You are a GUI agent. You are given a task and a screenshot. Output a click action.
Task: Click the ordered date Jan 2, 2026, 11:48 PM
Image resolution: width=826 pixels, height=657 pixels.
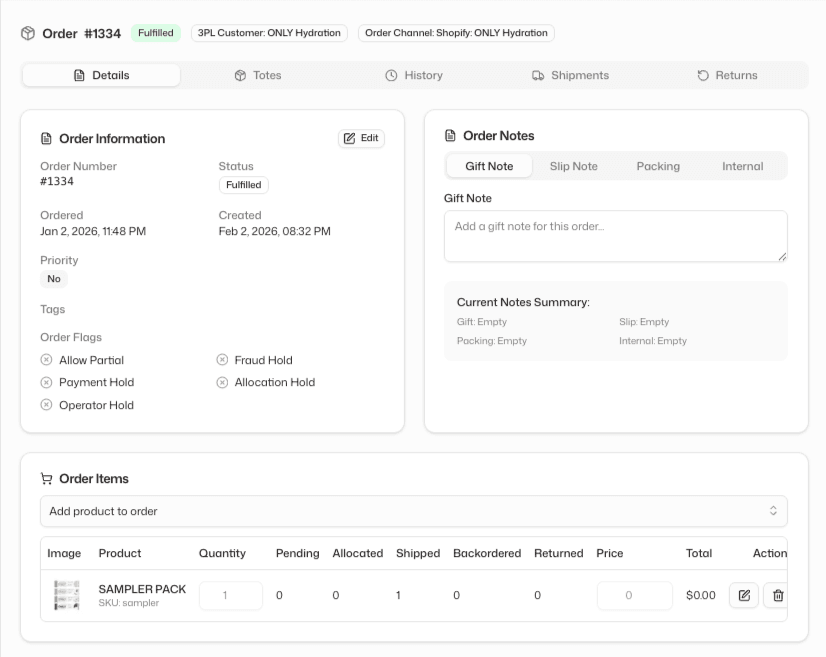pos(93,231)
